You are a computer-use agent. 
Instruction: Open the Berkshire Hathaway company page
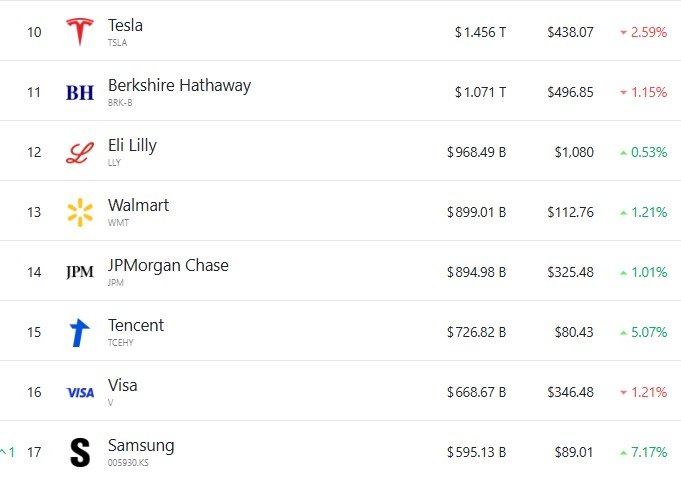pos(179,85)
